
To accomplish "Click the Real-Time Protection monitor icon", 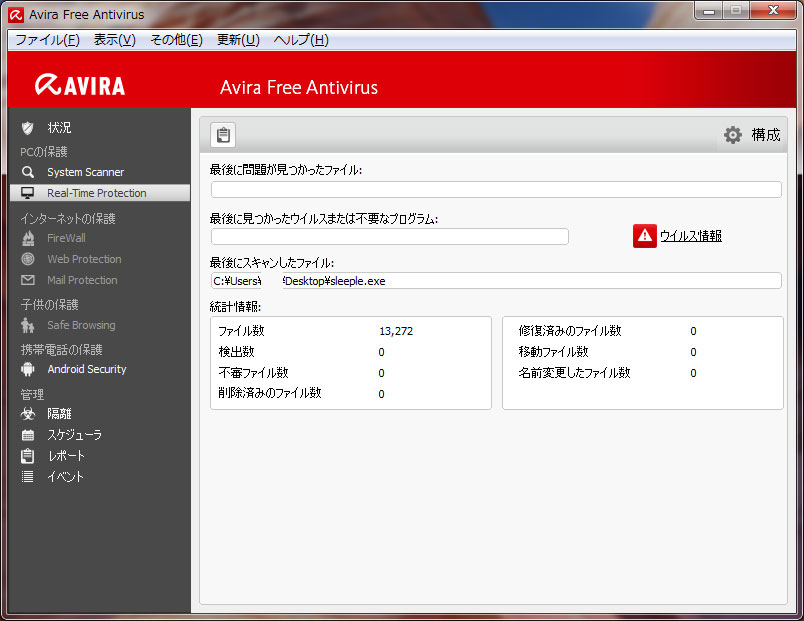I will 28,193.
